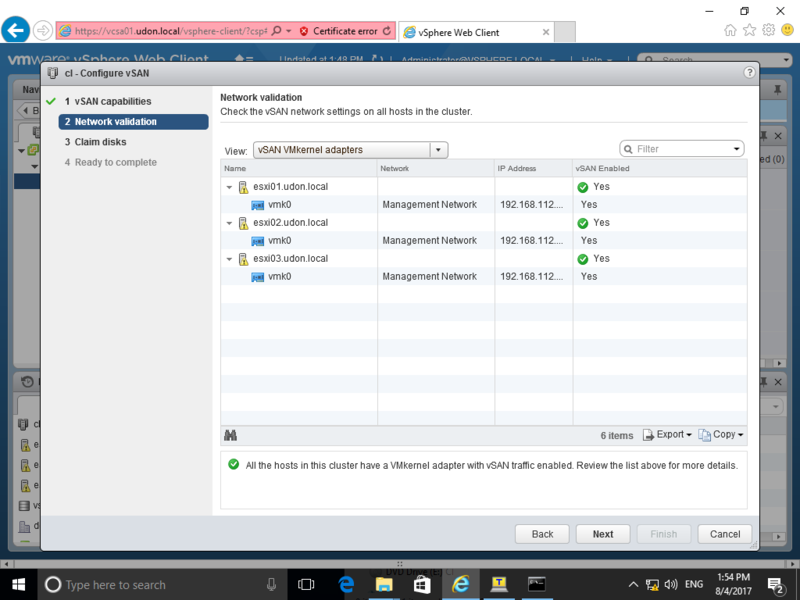Screen dimensions: 800x600
Task: Collapse esxi01.udon.local tree row
Action: point(229,187)
